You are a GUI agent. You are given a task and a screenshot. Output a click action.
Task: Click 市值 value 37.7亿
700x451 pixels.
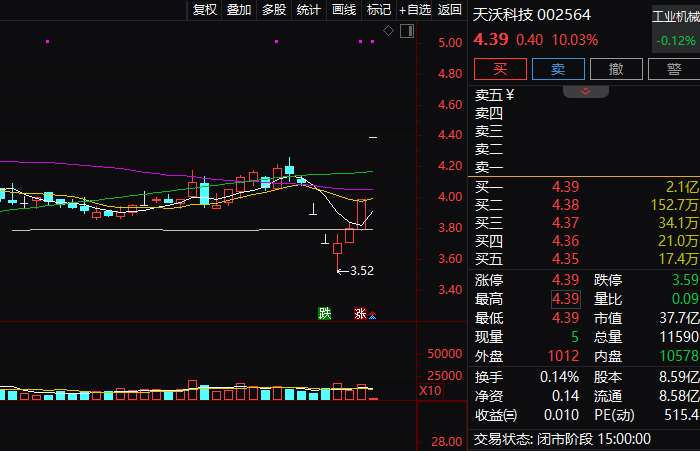[x=679, y=318]
